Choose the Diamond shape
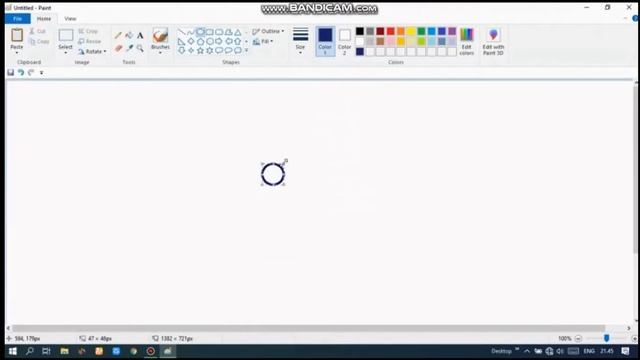The height and width of the screenshot is (360, 640). (x=191, y=41)
